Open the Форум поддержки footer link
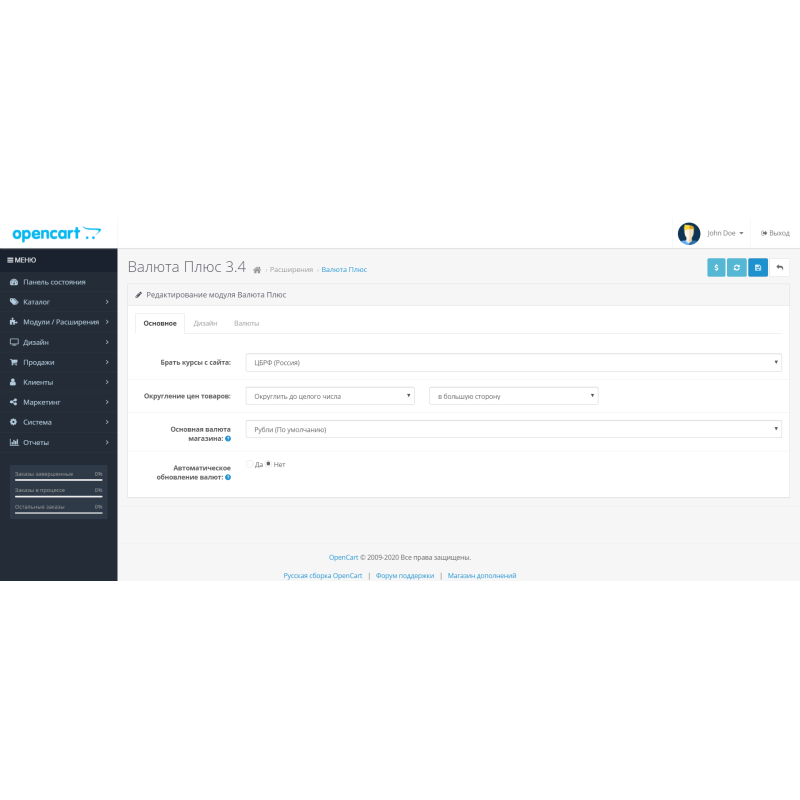 (405, 576)
